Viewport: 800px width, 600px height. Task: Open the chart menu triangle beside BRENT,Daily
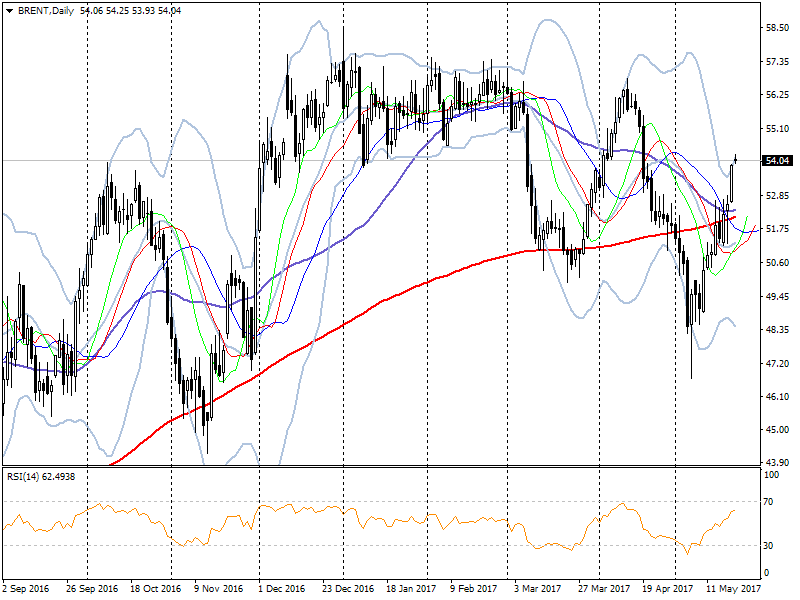coord(9,11)
